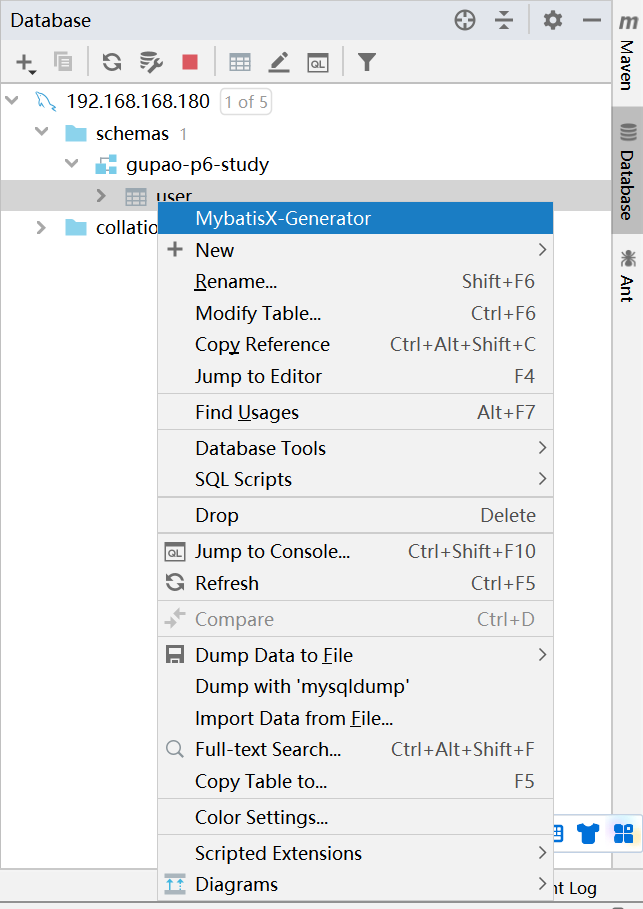The image size is (643, 909).
Task: Click the New data source plus icon
Action: coord(24,63)
